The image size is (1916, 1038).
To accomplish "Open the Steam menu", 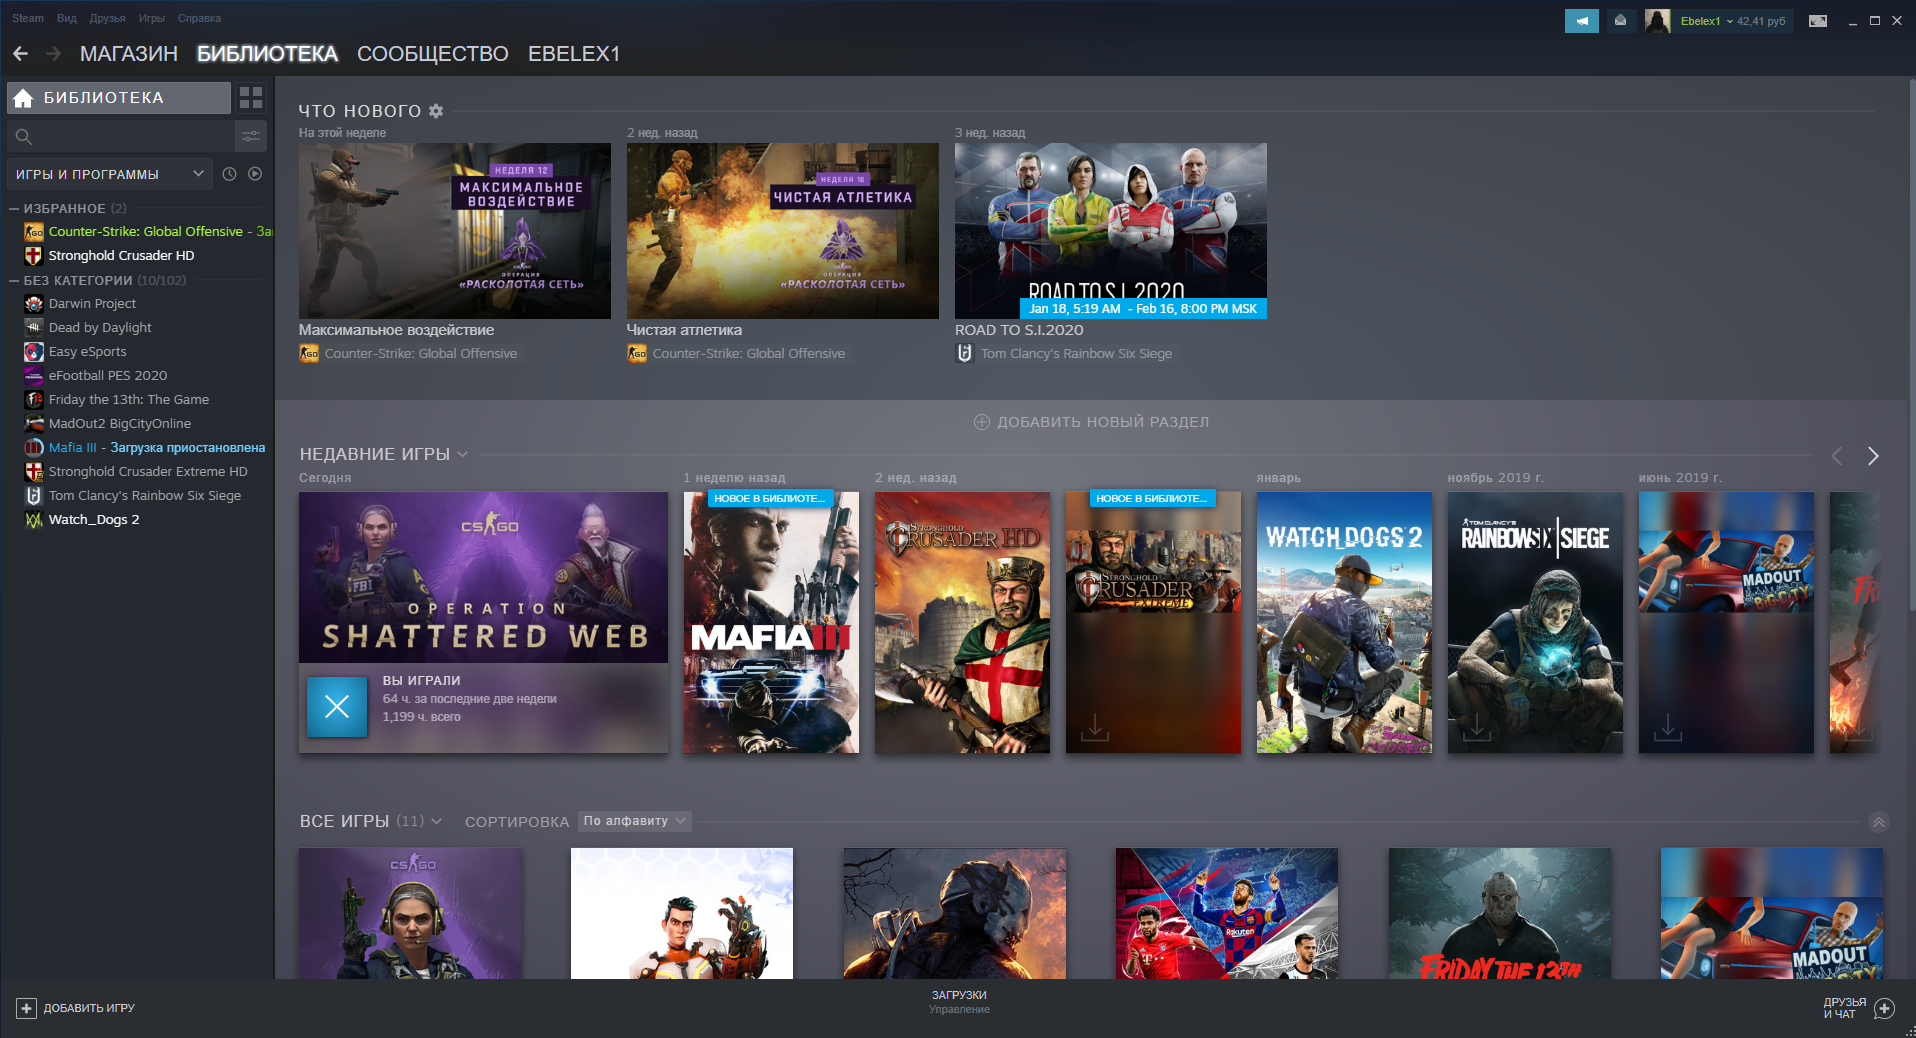I will pos(28,18).
